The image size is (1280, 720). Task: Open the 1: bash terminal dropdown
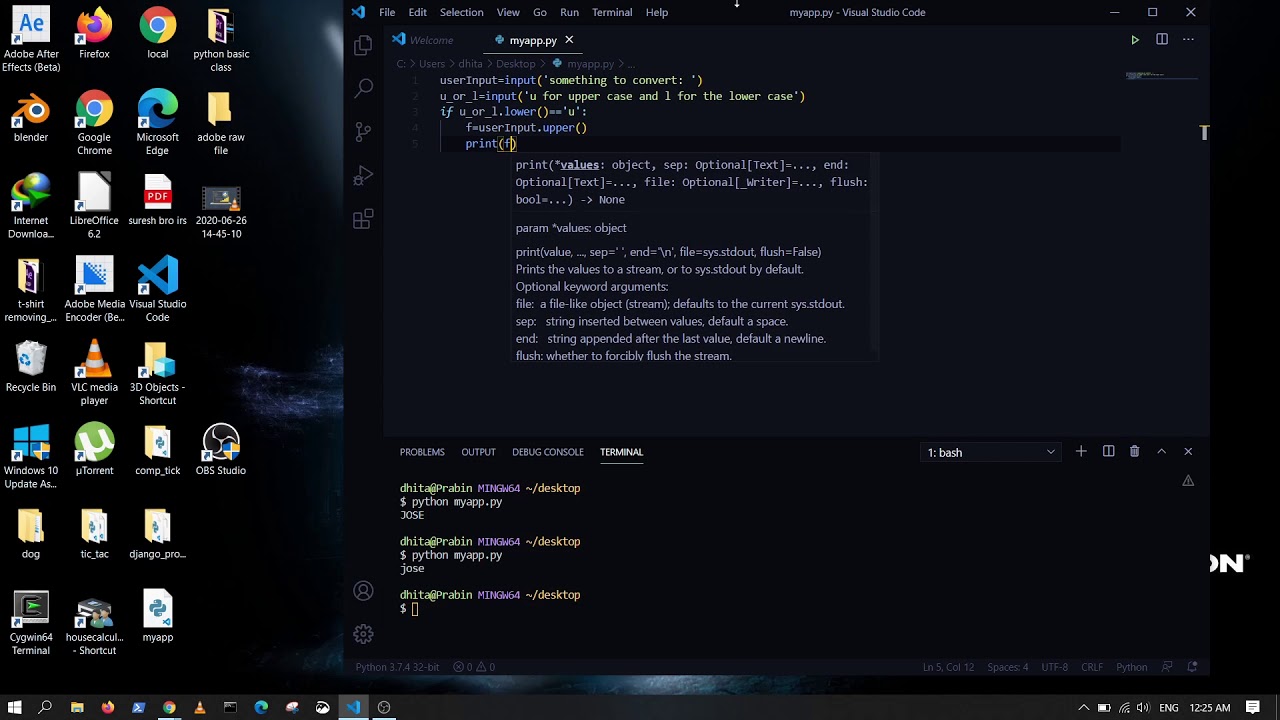[990, 453]
